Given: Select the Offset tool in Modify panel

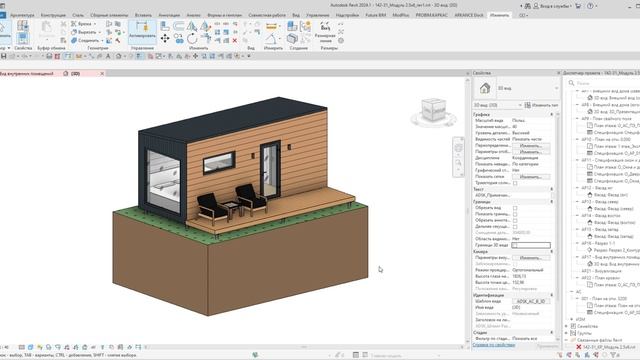Looking at the screenshot, I should tap(178, 26).
